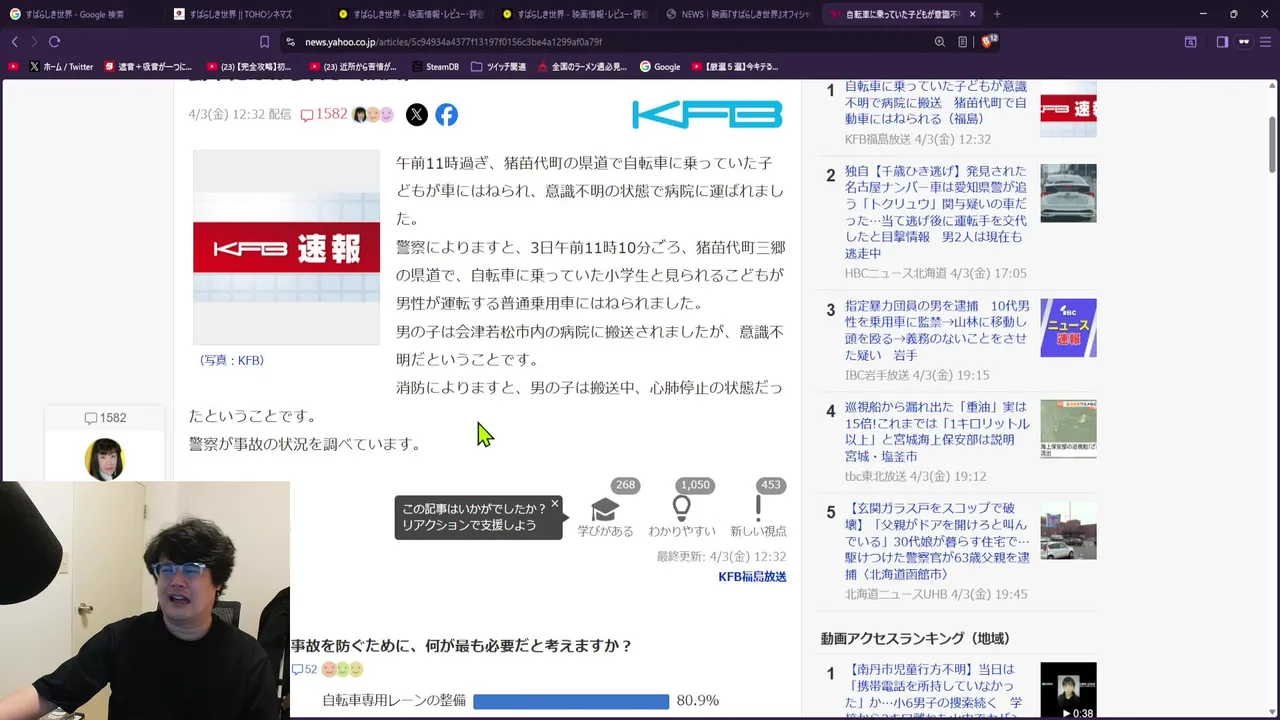This screenshot has width=1280, height=720.
Task: Open ranking 1 自転車に乗っていた子ども article
Action: pos(936,103)
